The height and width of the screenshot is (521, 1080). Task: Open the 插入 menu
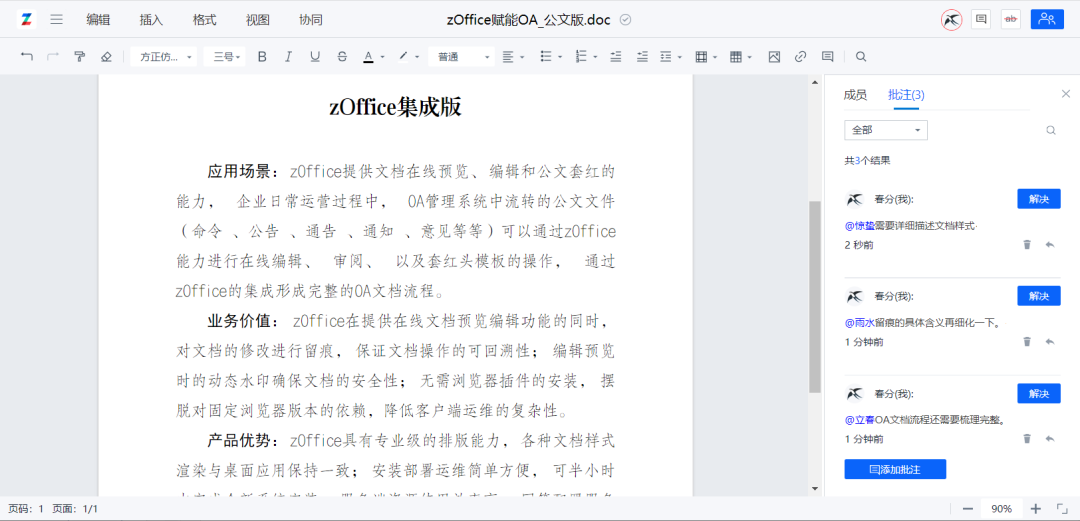point(152,20)
